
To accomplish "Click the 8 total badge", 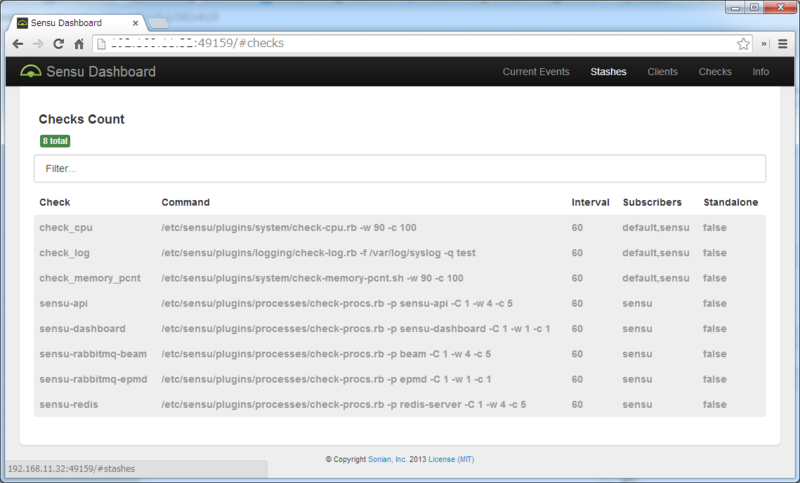I will click(55, 141).
